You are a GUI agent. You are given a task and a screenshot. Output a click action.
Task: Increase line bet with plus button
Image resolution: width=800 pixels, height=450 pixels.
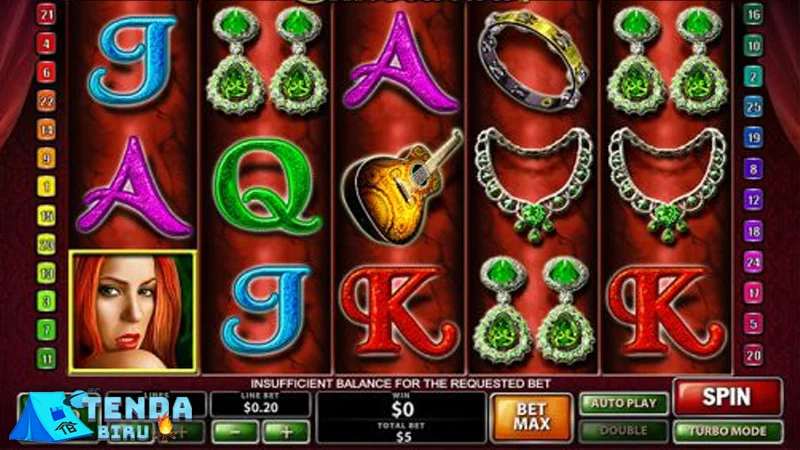tap(286, 432)
